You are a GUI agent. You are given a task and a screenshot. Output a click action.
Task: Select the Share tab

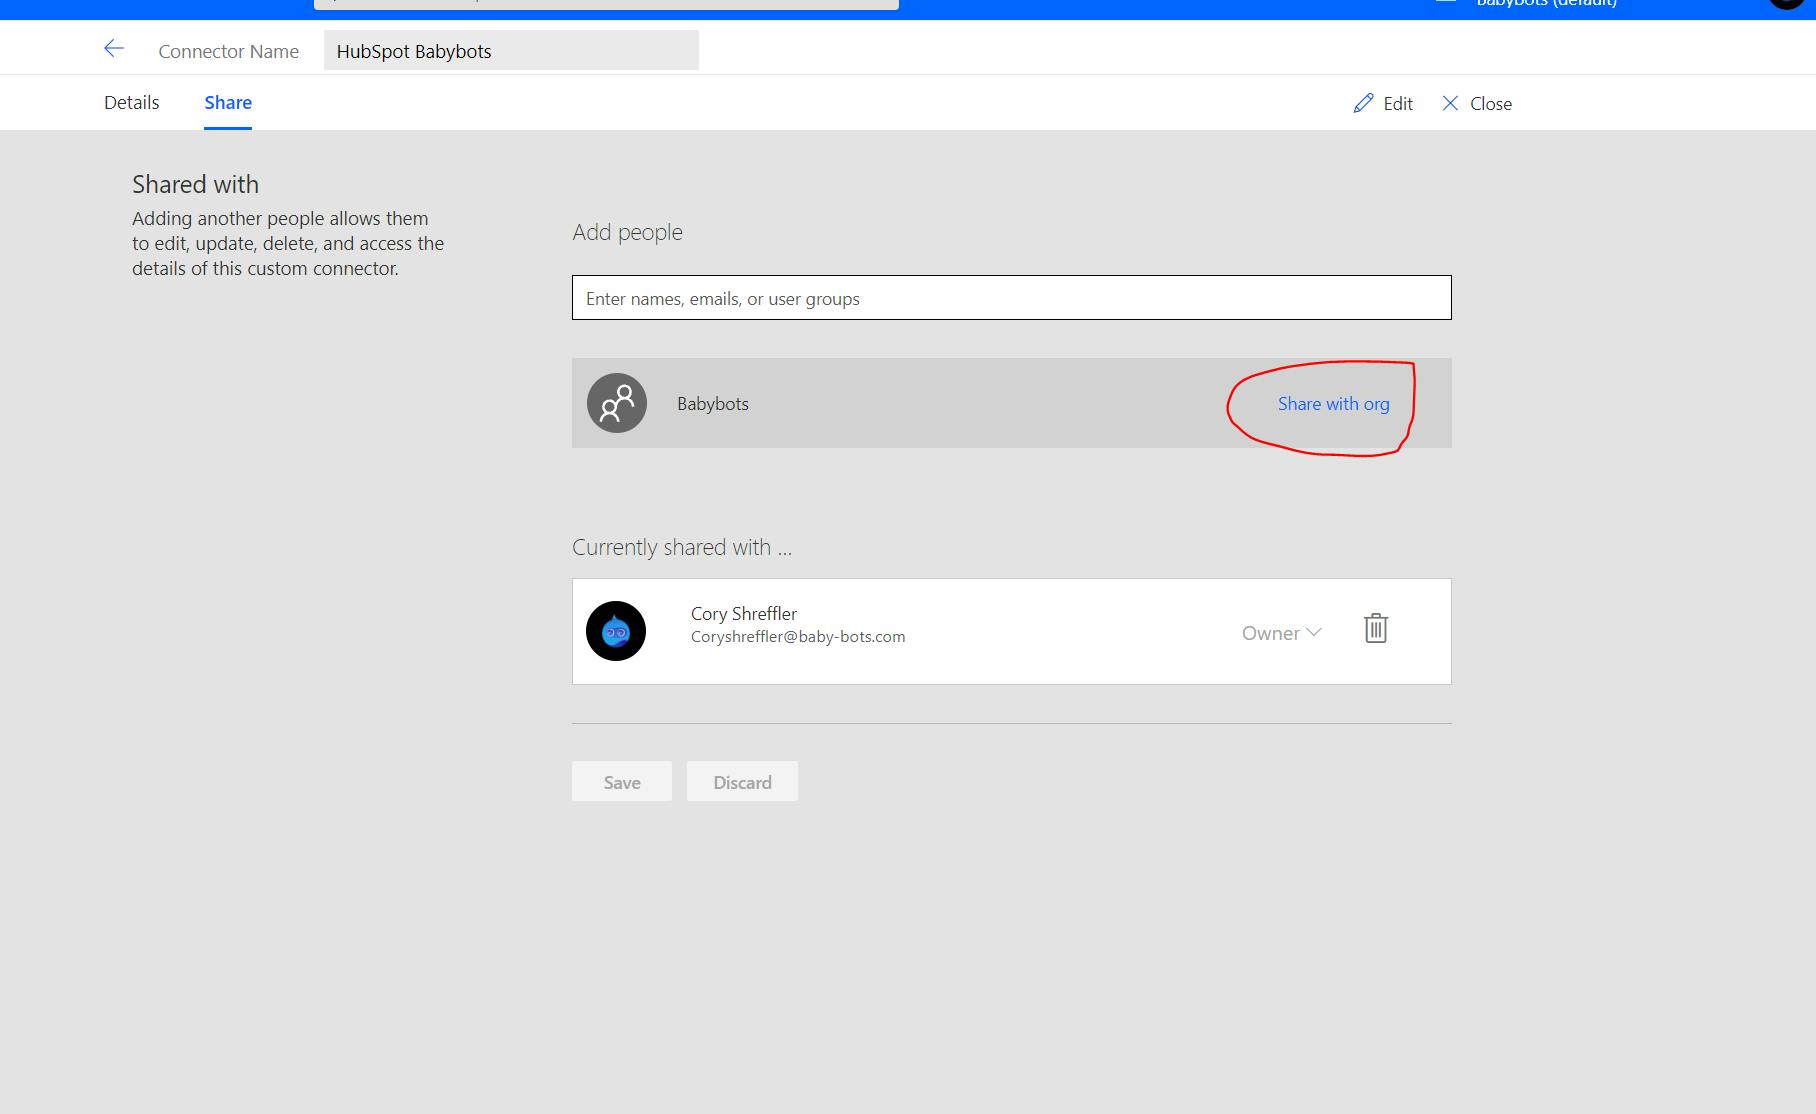[x=228, y=102]
